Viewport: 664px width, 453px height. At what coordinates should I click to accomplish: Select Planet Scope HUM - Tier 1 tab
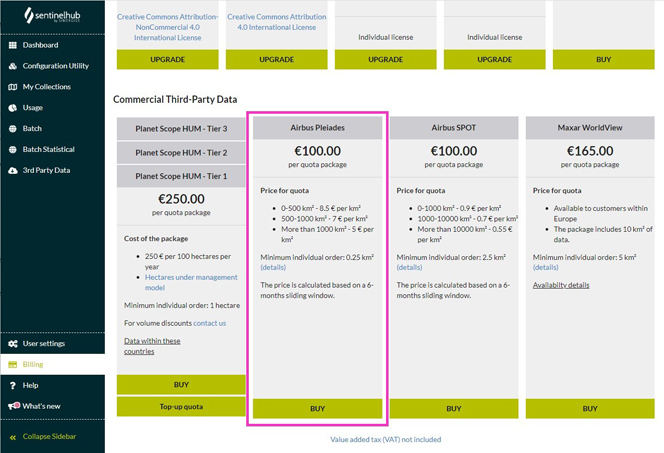[181, 176]
